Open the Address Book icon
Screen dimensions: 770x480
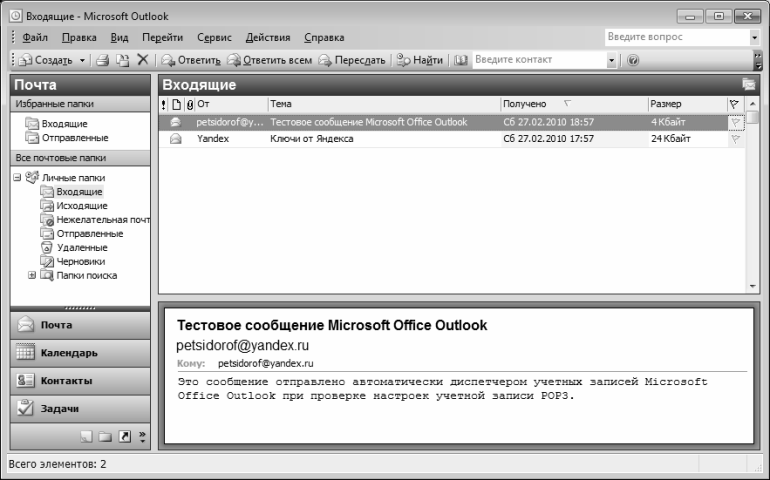461,60
